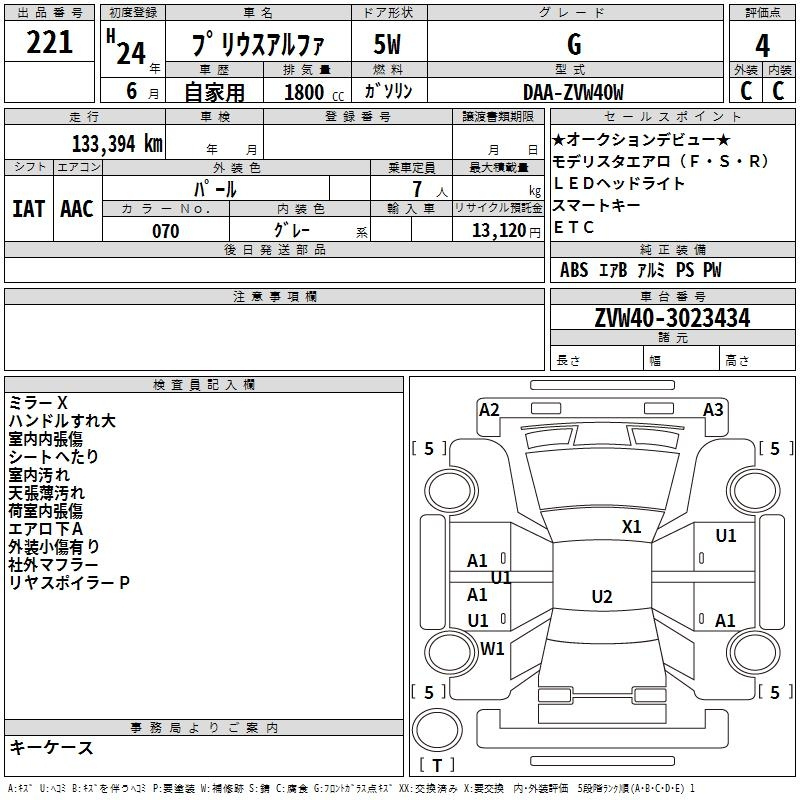Click the recycle deposit "13,120円"
The height and width of the screenshot is (800, 800).
click(506, 231)
